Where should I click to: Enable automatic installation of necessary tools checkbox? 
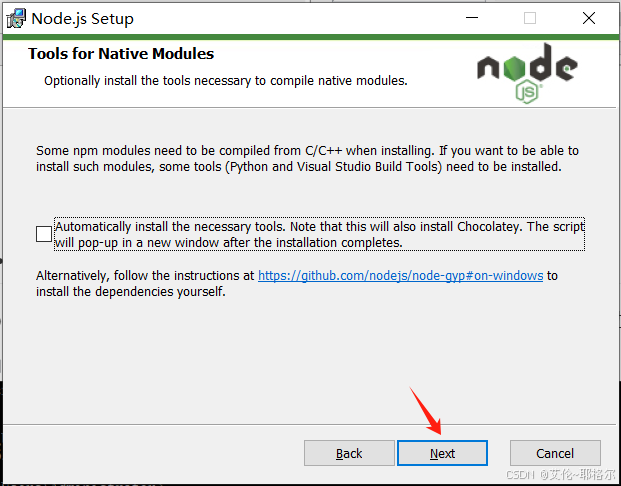click(43, 234)
